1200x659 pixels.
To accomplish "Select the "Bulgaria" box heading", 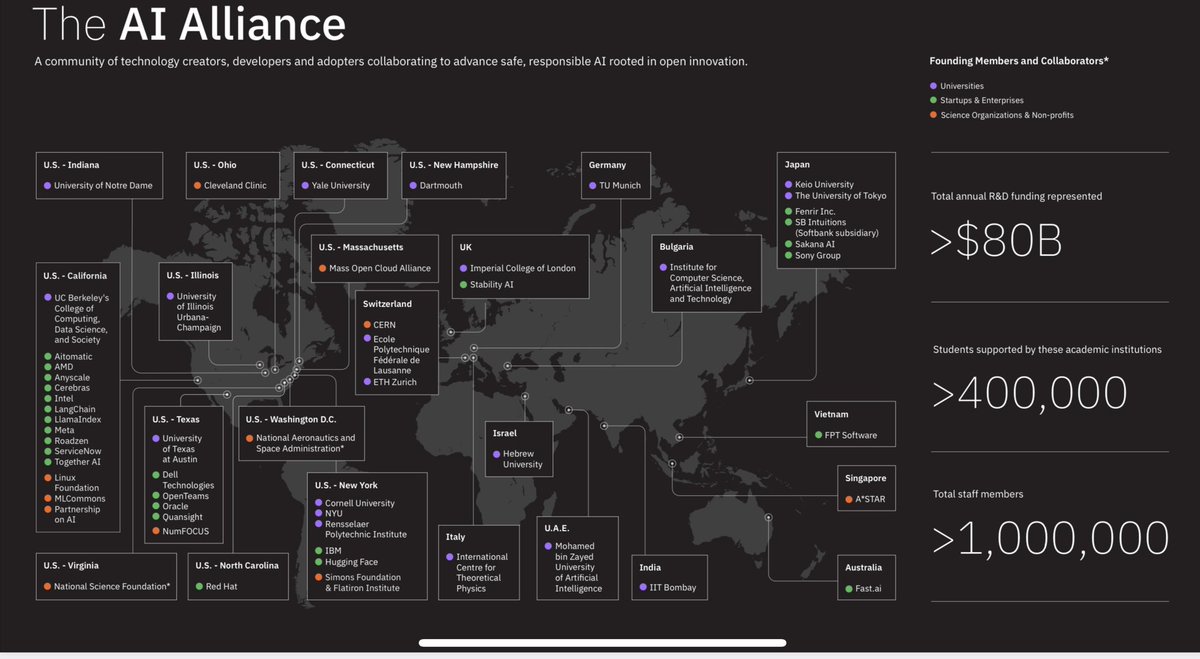I will point(677,246).
